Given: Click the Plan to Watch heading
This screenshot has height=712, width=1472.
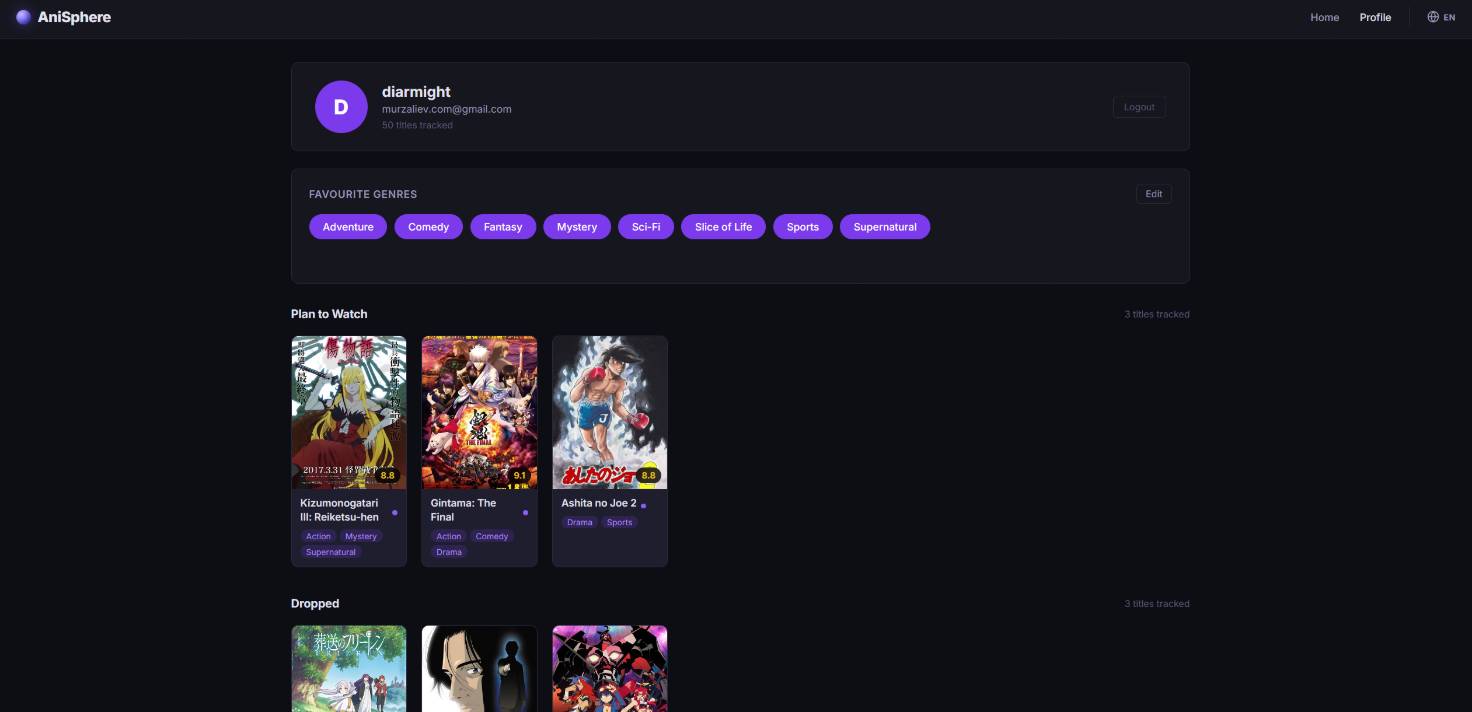Looking at the screenshot, I should pos(329,314).
